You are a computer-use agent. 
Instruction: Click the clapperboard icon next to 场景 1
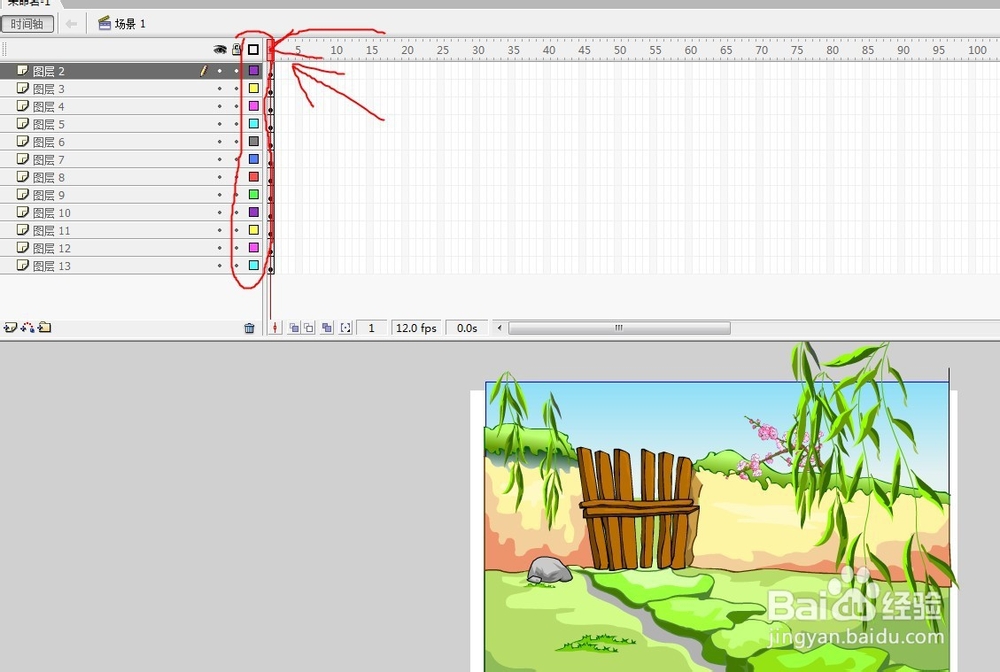point(105,24)
